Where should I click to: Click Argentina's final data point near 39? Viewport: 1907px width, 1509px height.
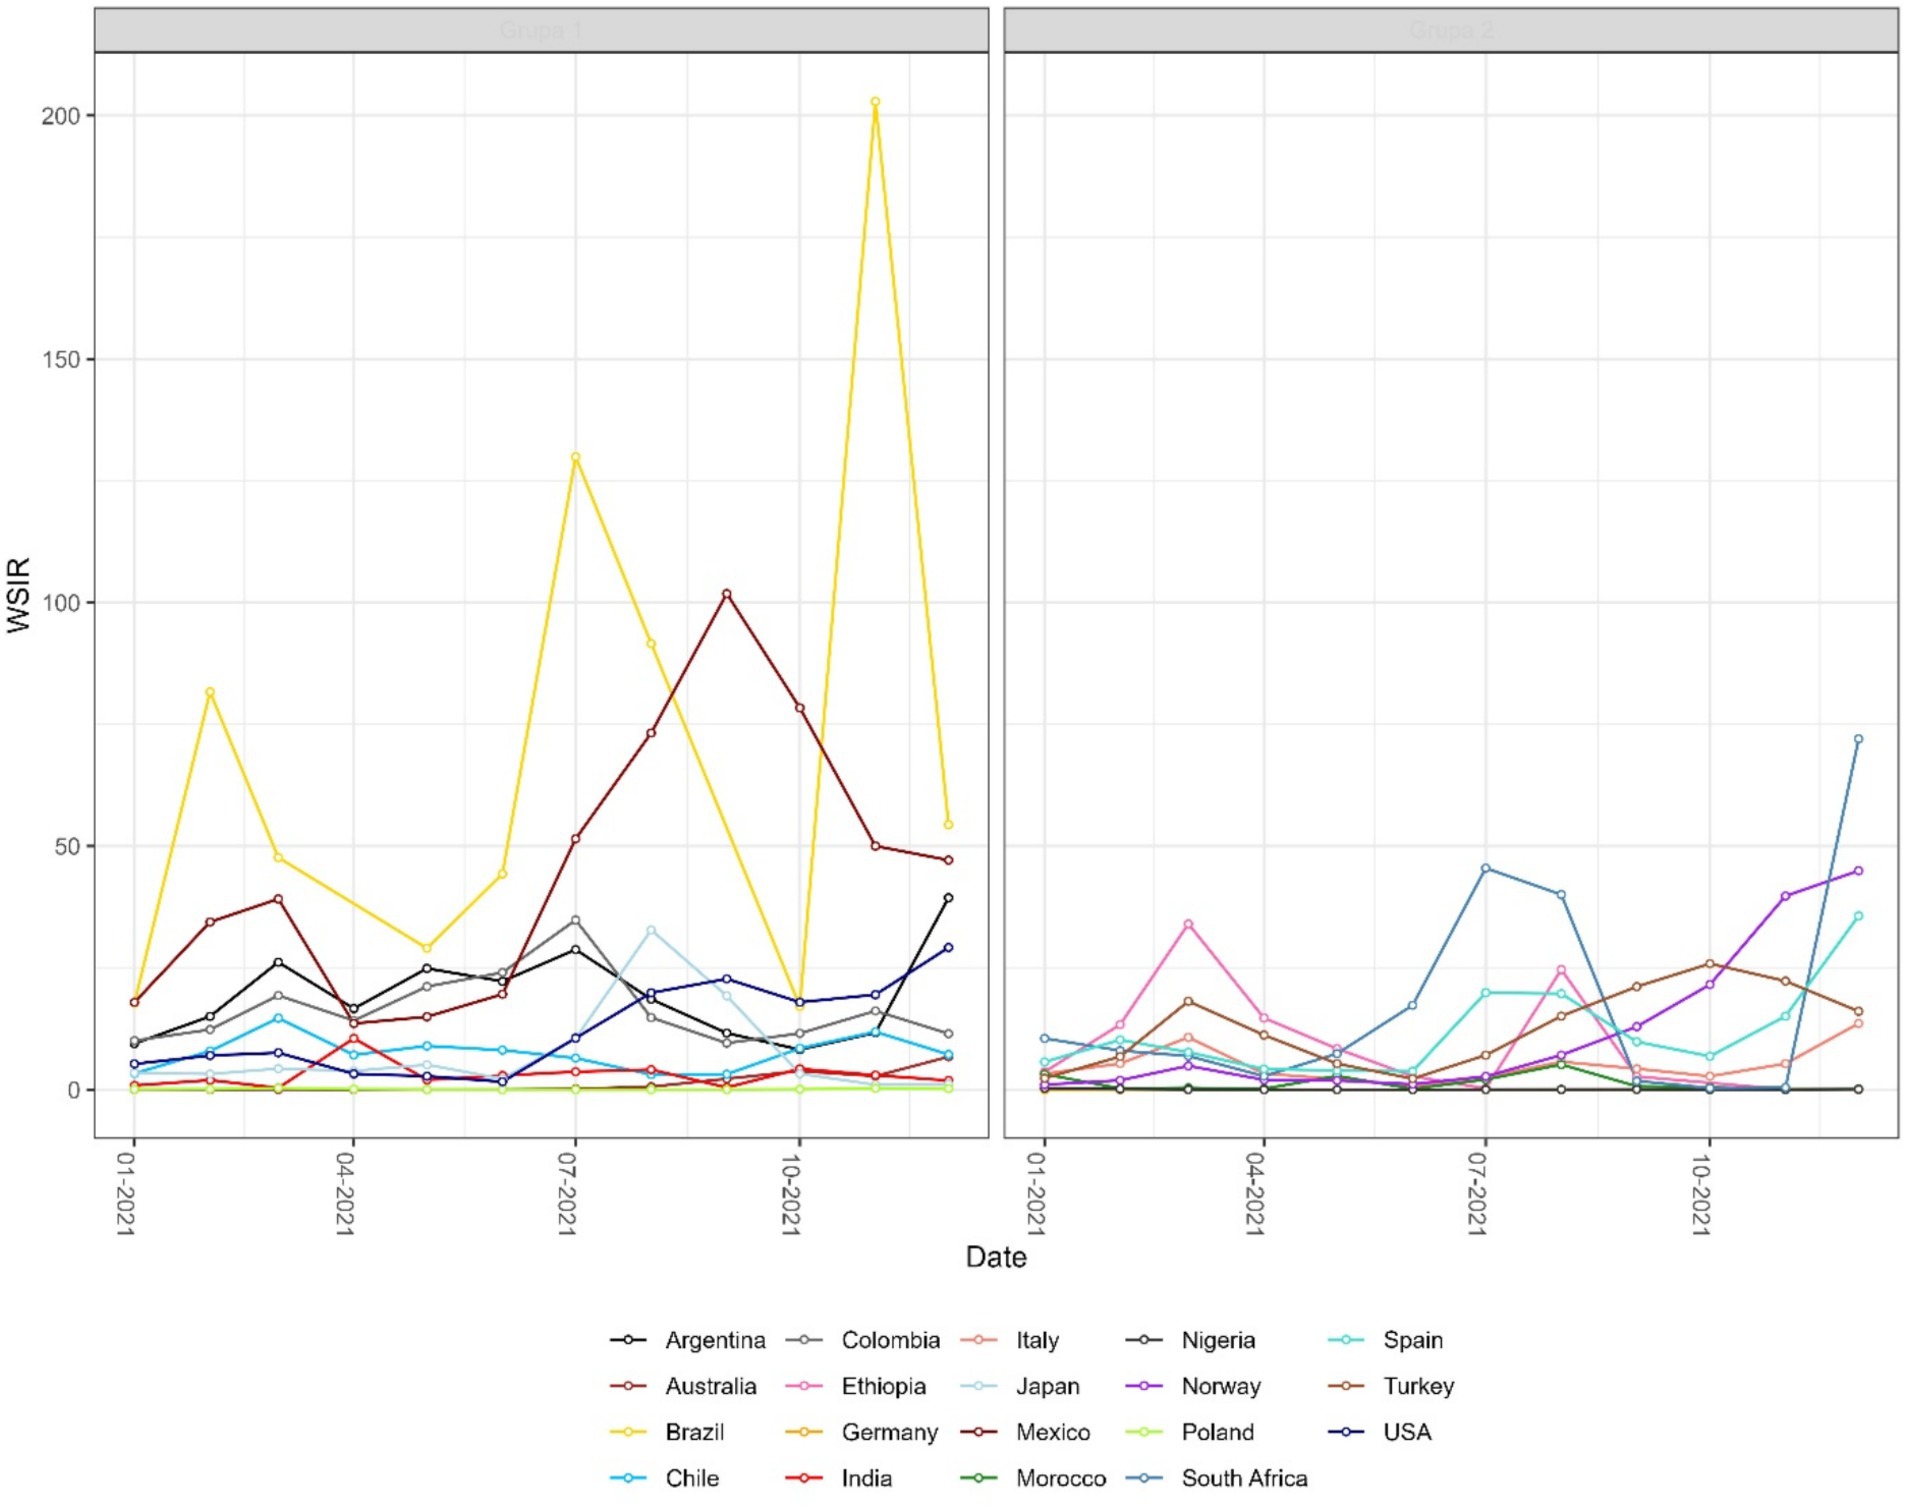pyautogui.click(x=948, y=898)
